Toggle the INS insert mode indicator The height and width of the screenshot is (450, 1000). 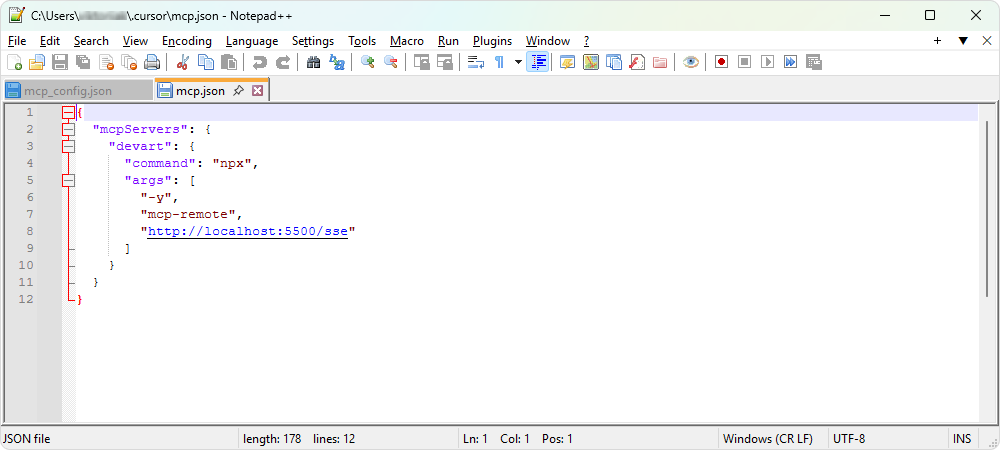coord(962,439)
